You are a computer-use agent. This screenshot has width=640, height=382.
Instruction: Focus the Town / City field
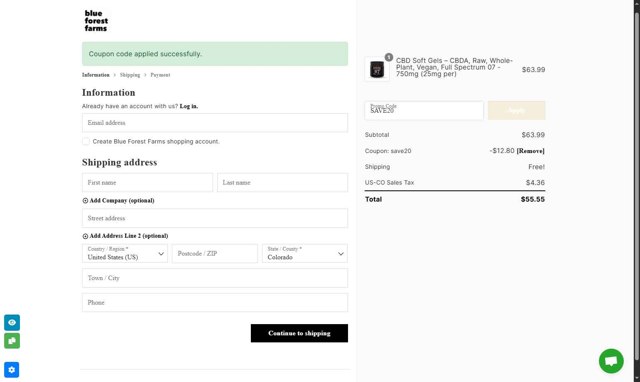(215, 278)
